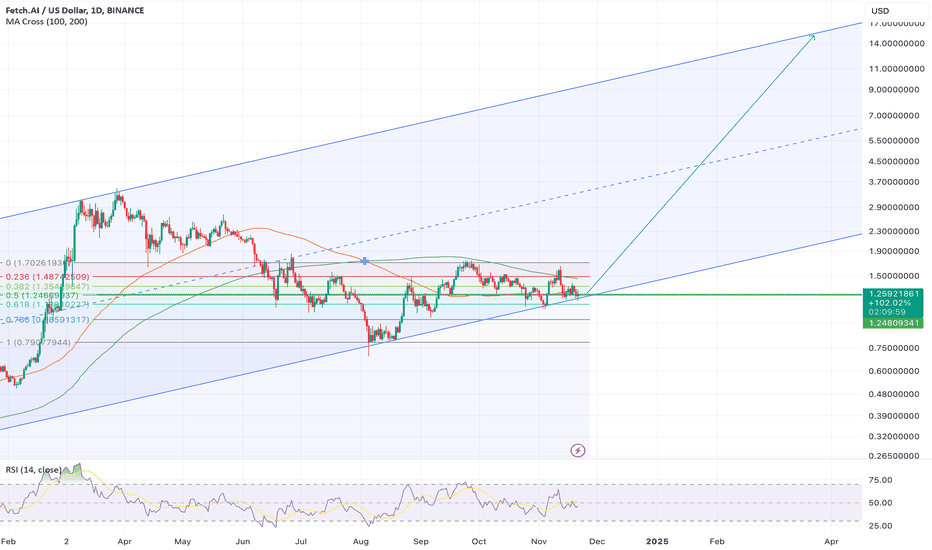Click the +102.02% change value
Image resolution: width=932 pixels, height=550 pixels.
(889, 303)
